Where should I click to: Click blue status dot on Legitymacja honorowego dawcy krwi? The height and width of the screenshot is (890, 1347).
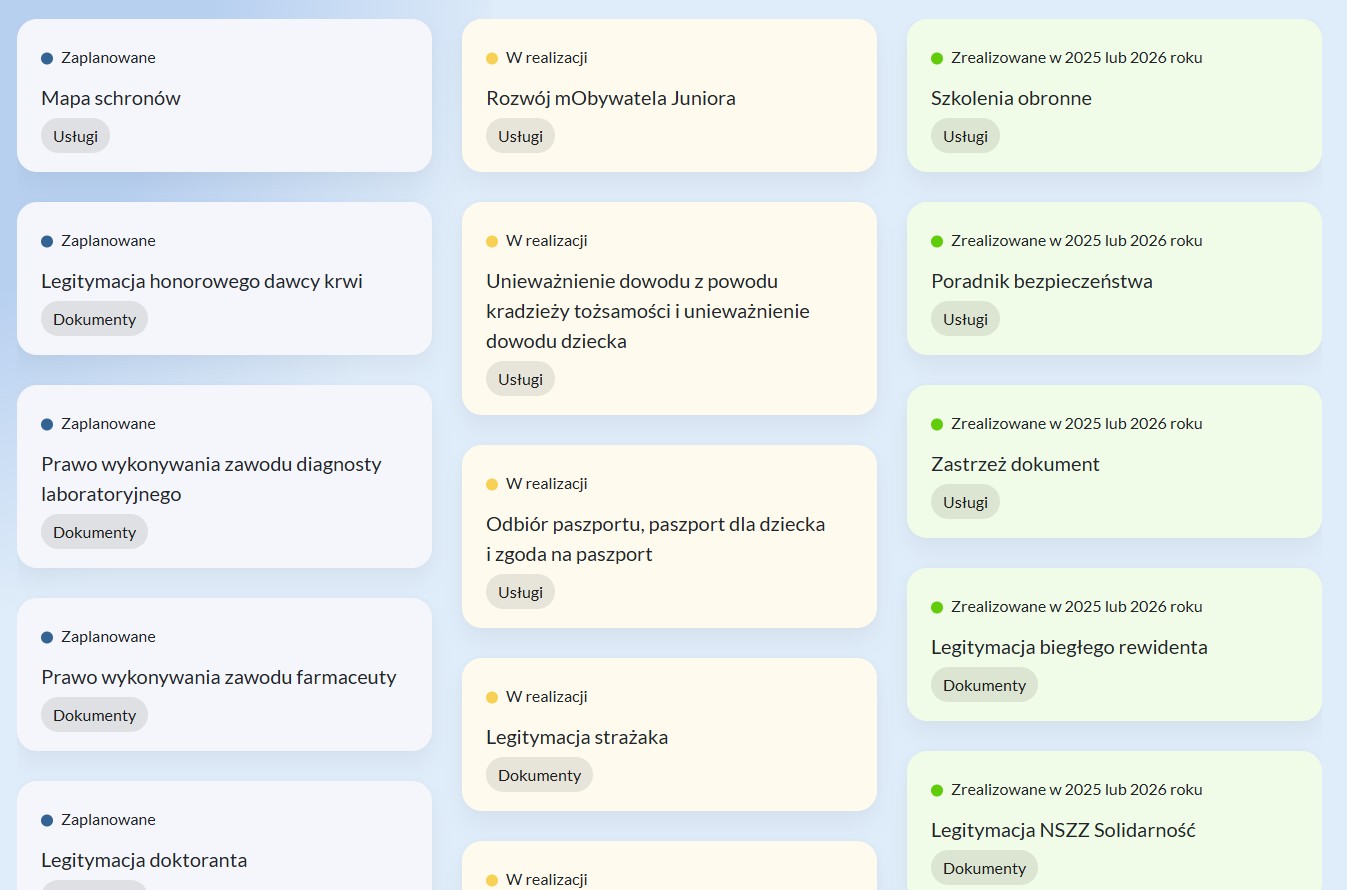point(47,241)
